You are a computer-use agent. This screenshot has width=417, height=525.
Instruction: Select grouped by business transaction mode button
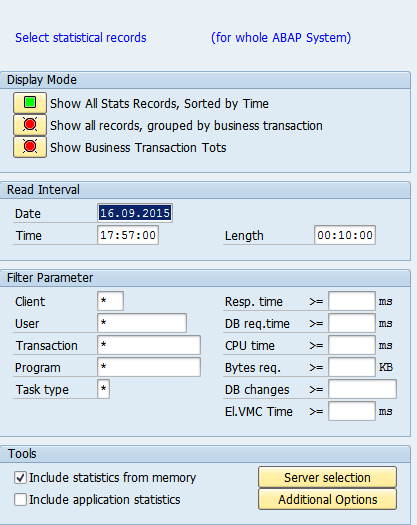pyautogui.click(x=30, y=125)
